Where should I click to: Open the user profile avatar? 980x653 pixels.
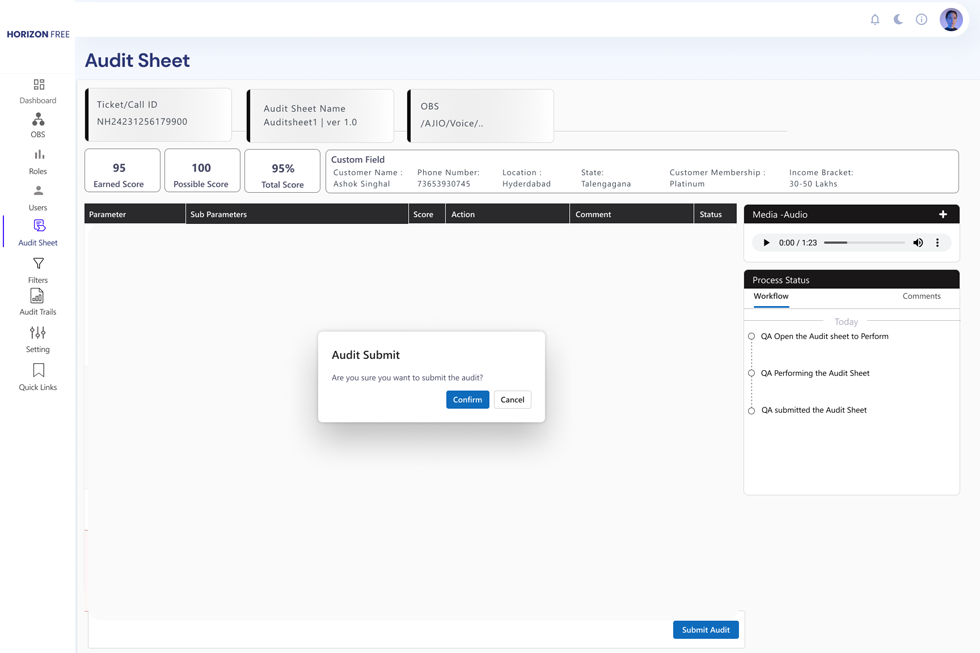point(951,19)
